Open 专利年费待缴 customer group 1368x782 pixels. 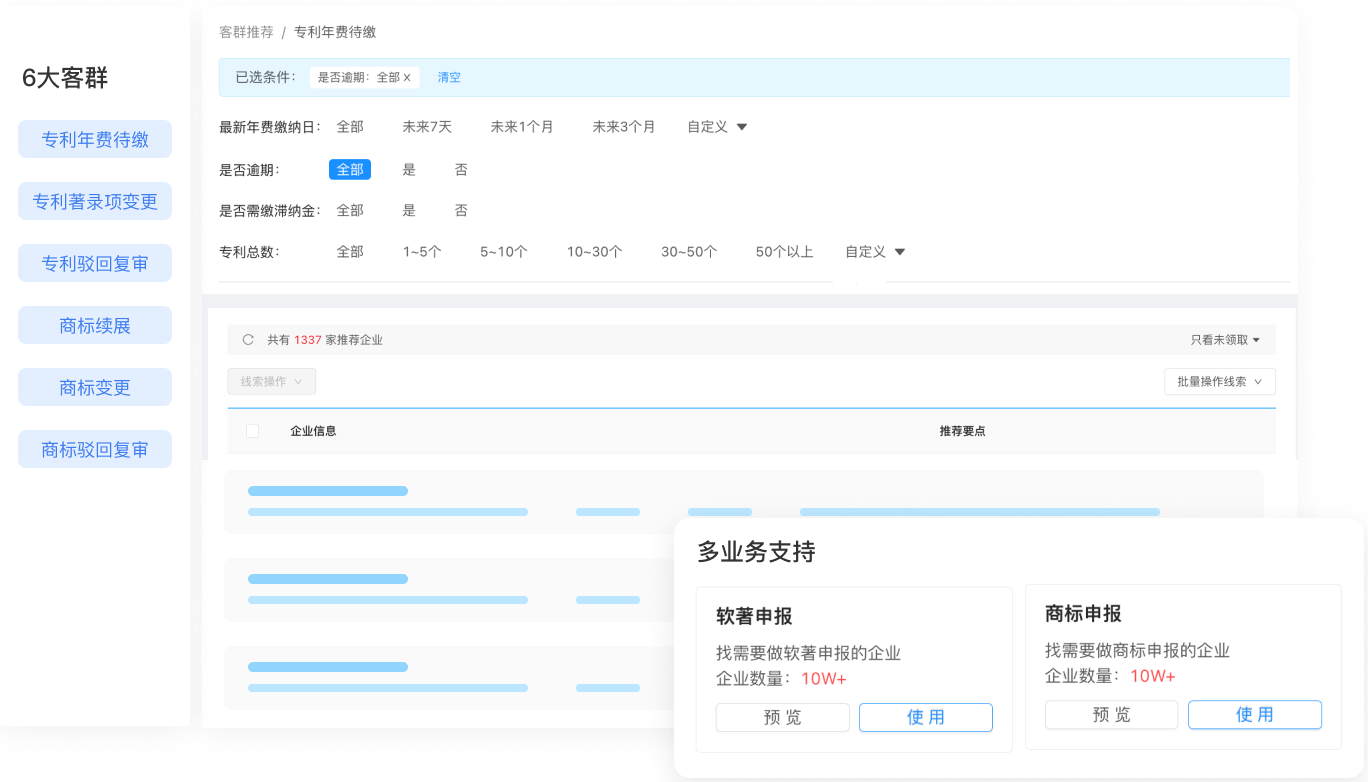point(95,139)
